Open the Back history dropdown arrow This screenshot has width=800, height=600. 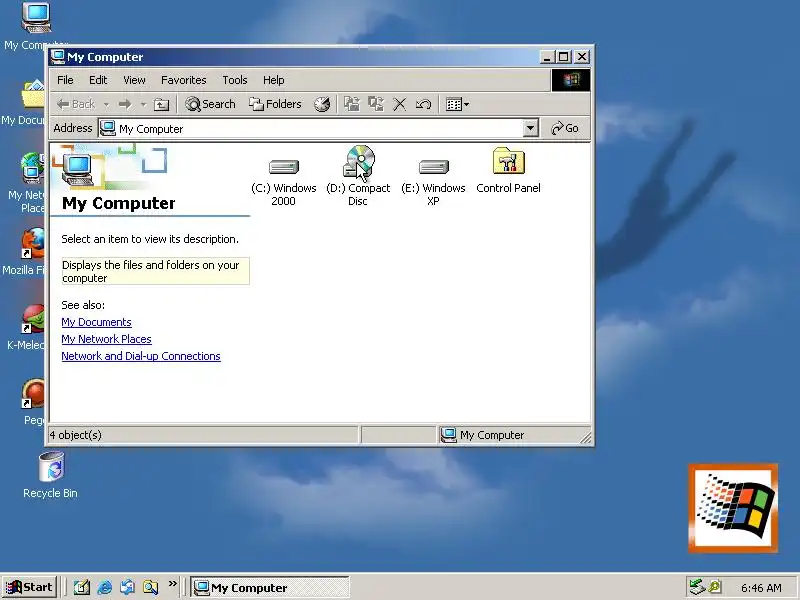tap(106, 105)
